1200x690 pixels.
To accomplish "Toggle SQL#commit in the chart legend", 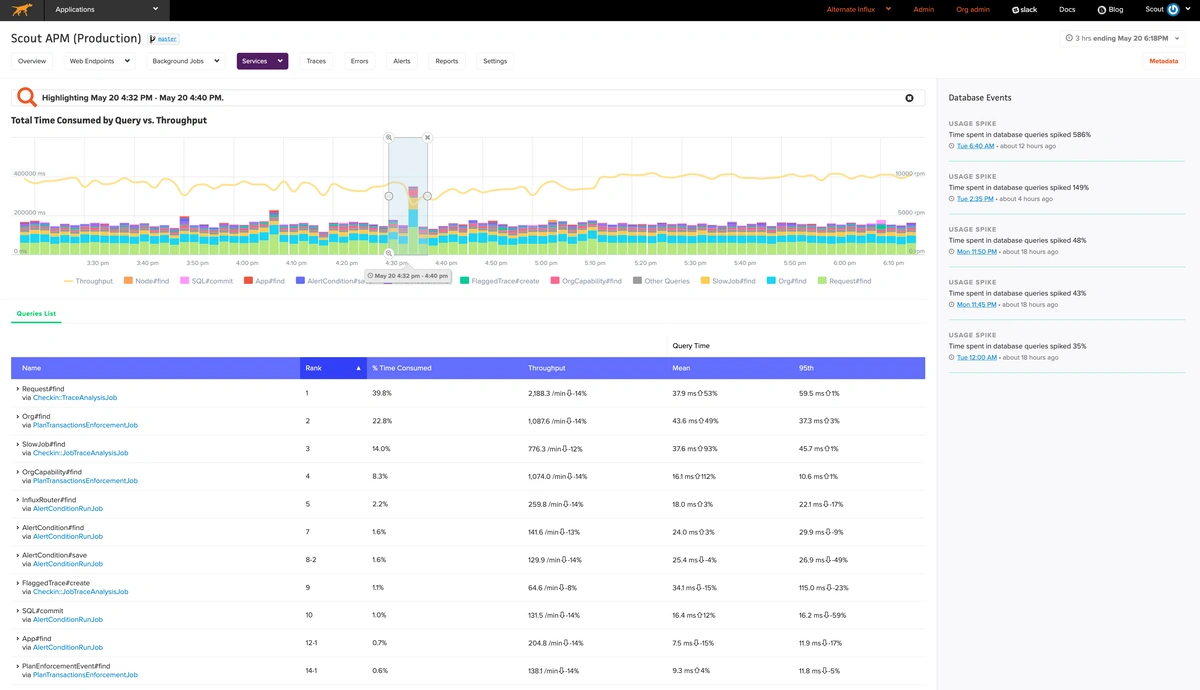I will 206,281.
